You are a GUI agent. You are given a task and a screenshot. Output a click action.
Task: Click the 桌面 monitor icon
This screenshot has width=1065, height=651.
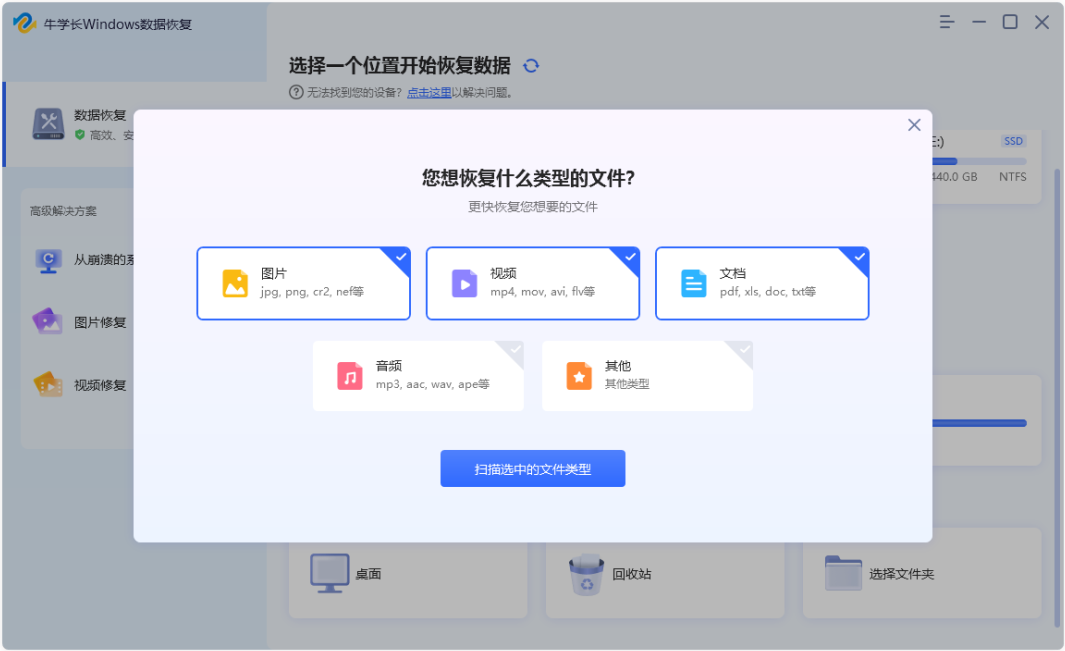[328, 571]
